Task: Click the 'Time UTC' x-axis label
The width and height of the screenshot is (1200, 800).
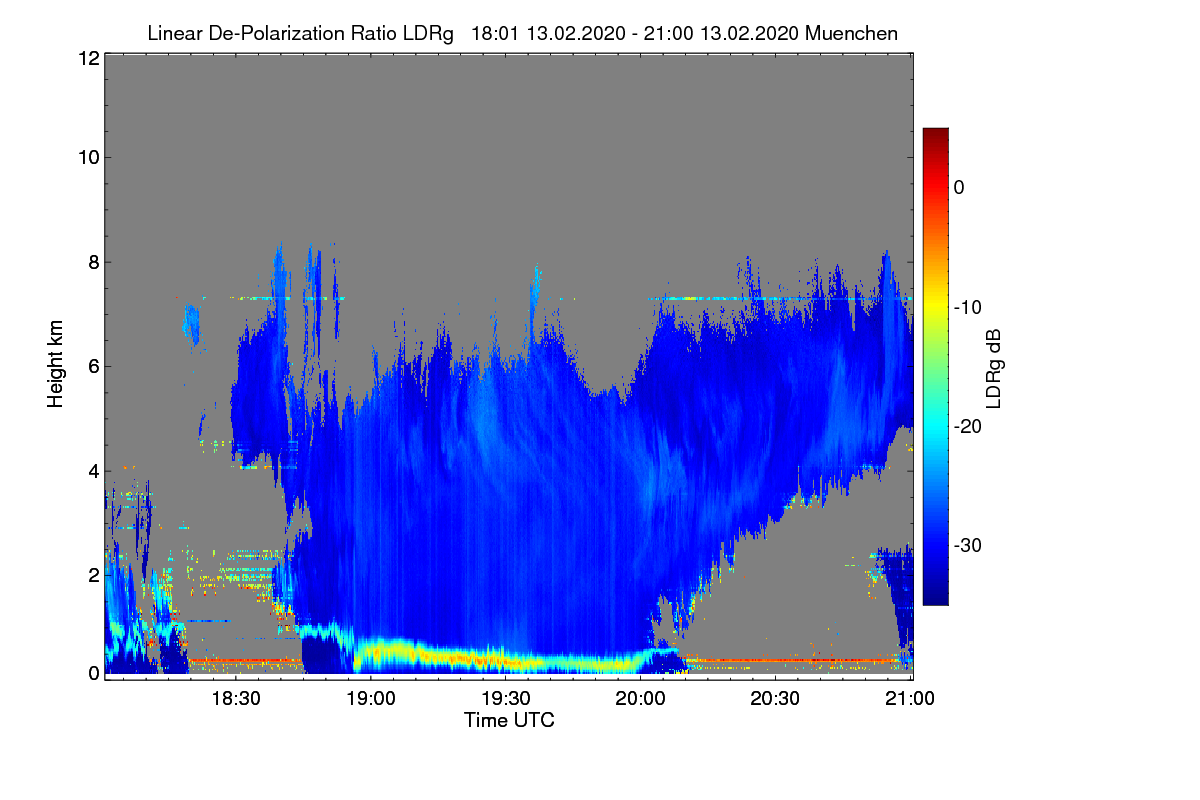Action: click(509, 720)
